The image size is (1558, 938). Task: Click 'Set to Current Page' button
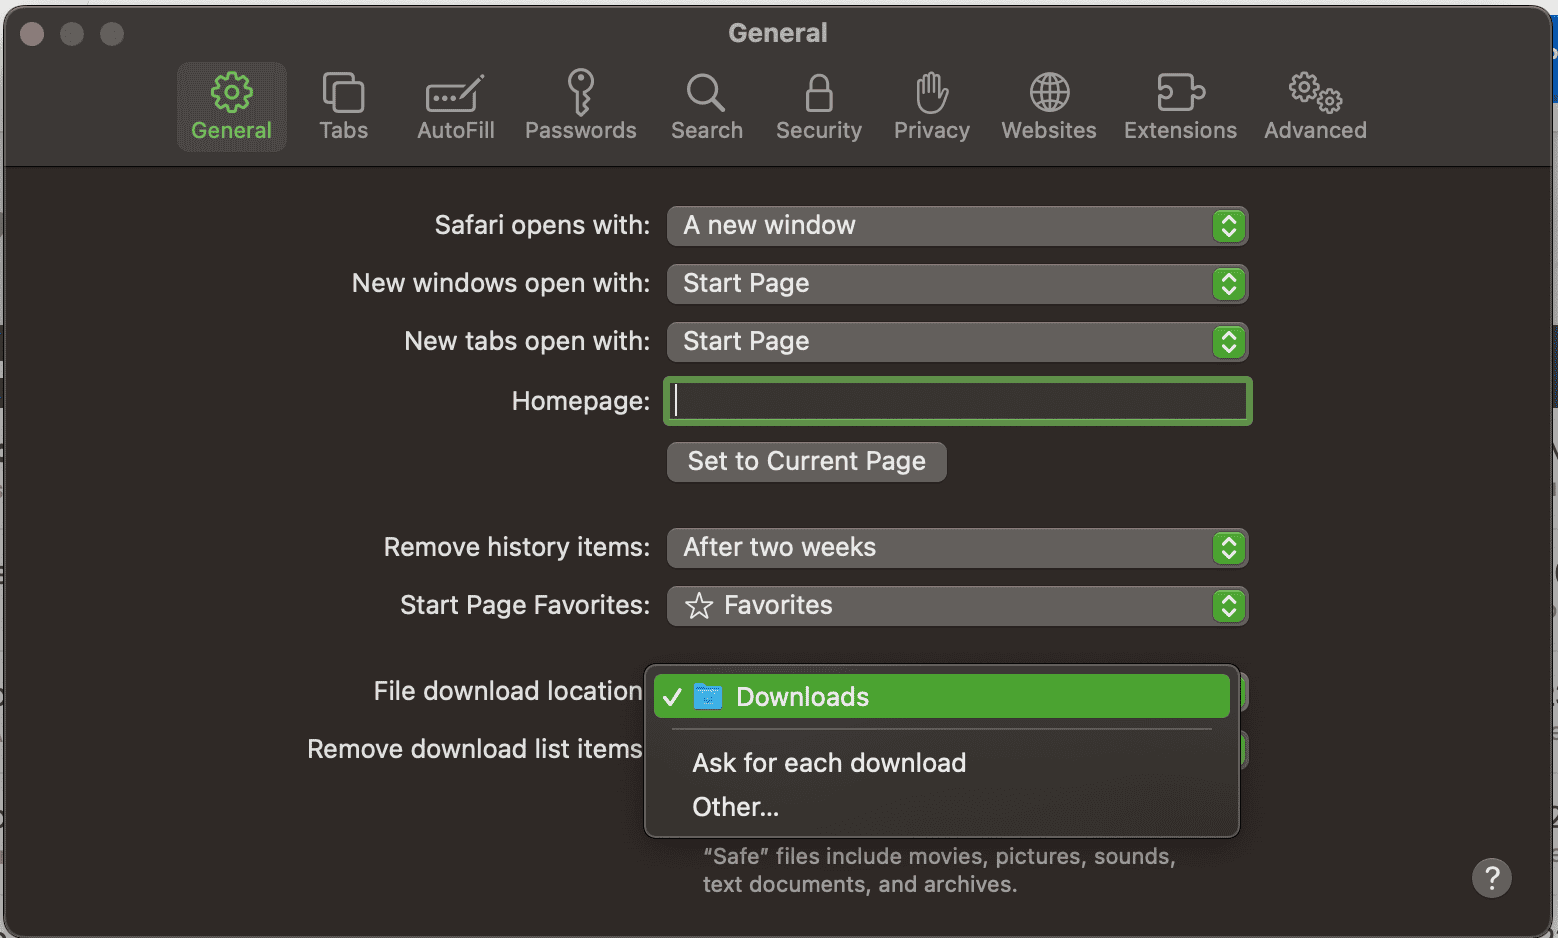(806, 462)
